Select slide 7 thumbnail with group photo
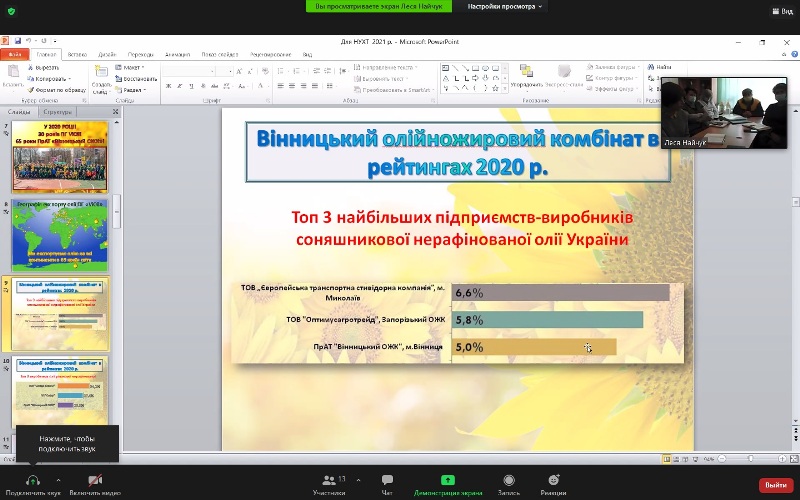This screenshot has height=500, width=800. point(60,157)
